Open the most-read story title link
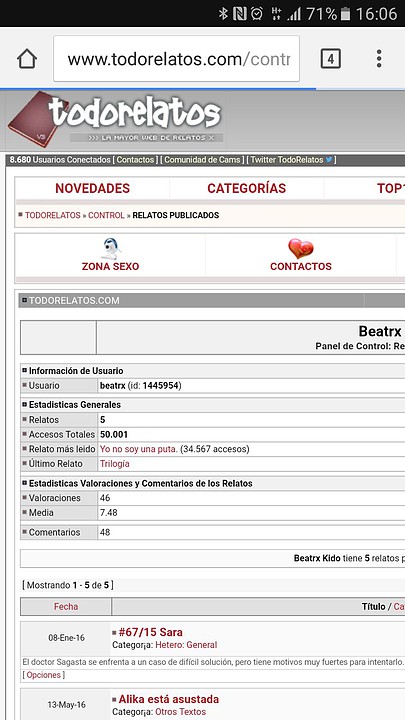The height and width of the screenshot is (720, 405). (x=139, y=449)
